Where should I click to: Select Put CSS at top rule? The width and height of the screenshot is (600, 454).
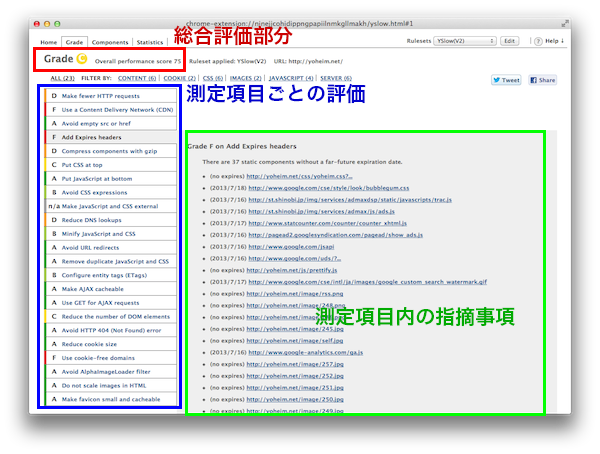tap(111, 165)
